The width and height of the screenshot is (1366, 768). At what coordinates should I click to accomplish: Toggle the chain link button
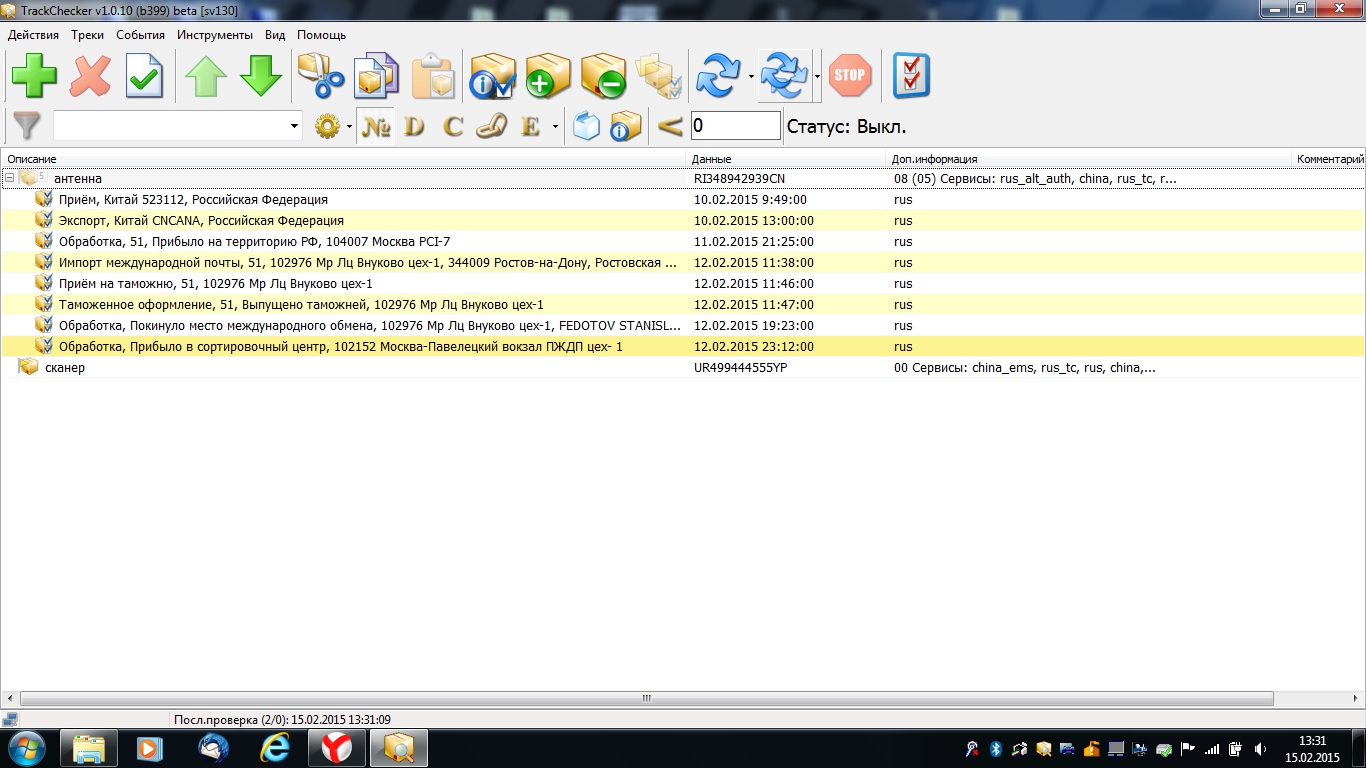point(491,126)
